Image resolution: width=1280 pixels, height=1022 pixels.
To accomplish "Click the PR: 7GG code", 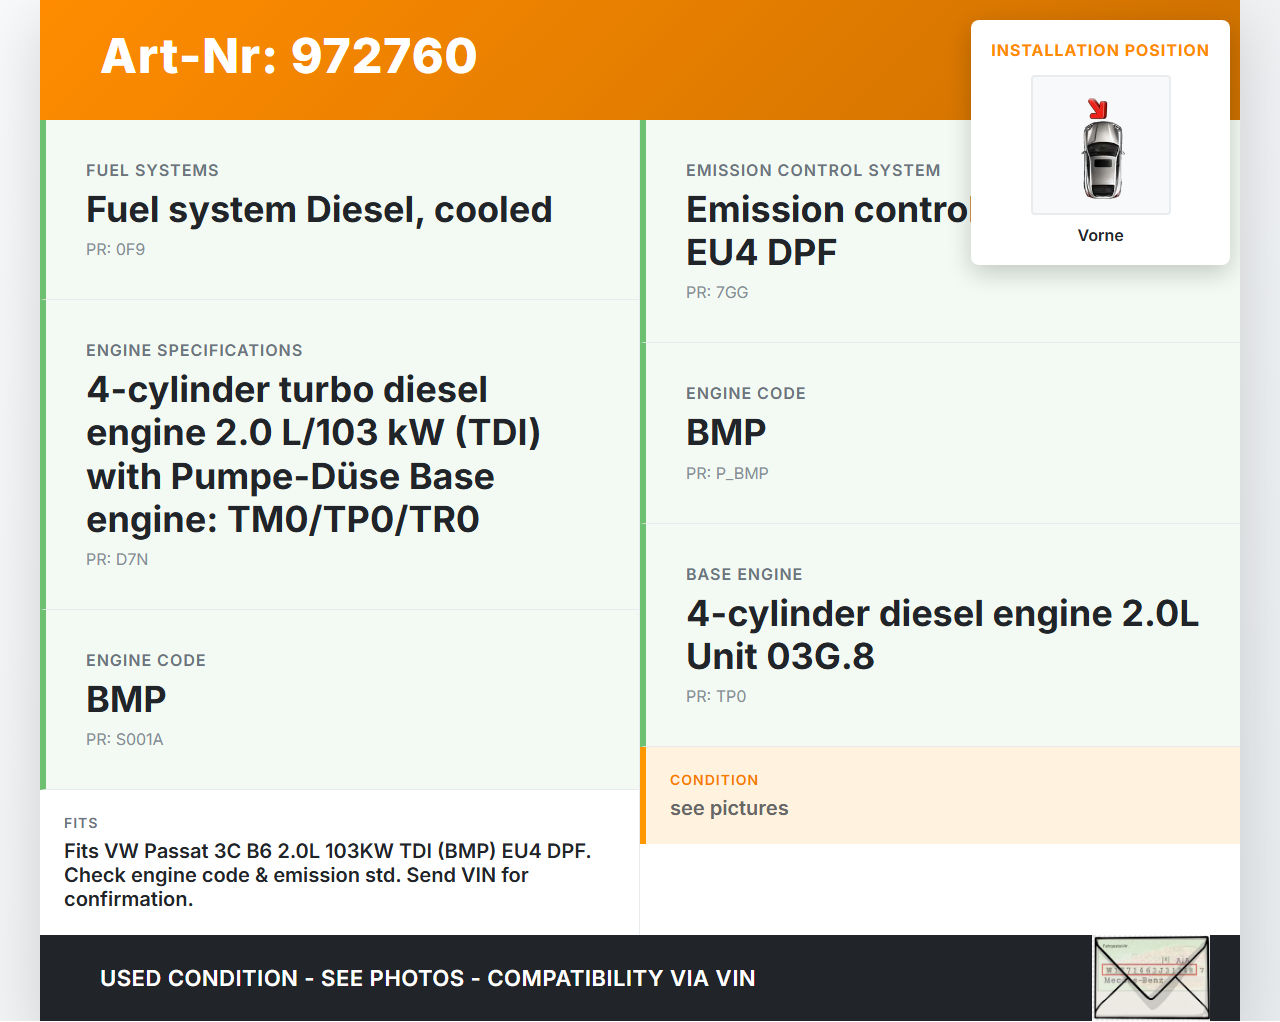I will 716,293.
